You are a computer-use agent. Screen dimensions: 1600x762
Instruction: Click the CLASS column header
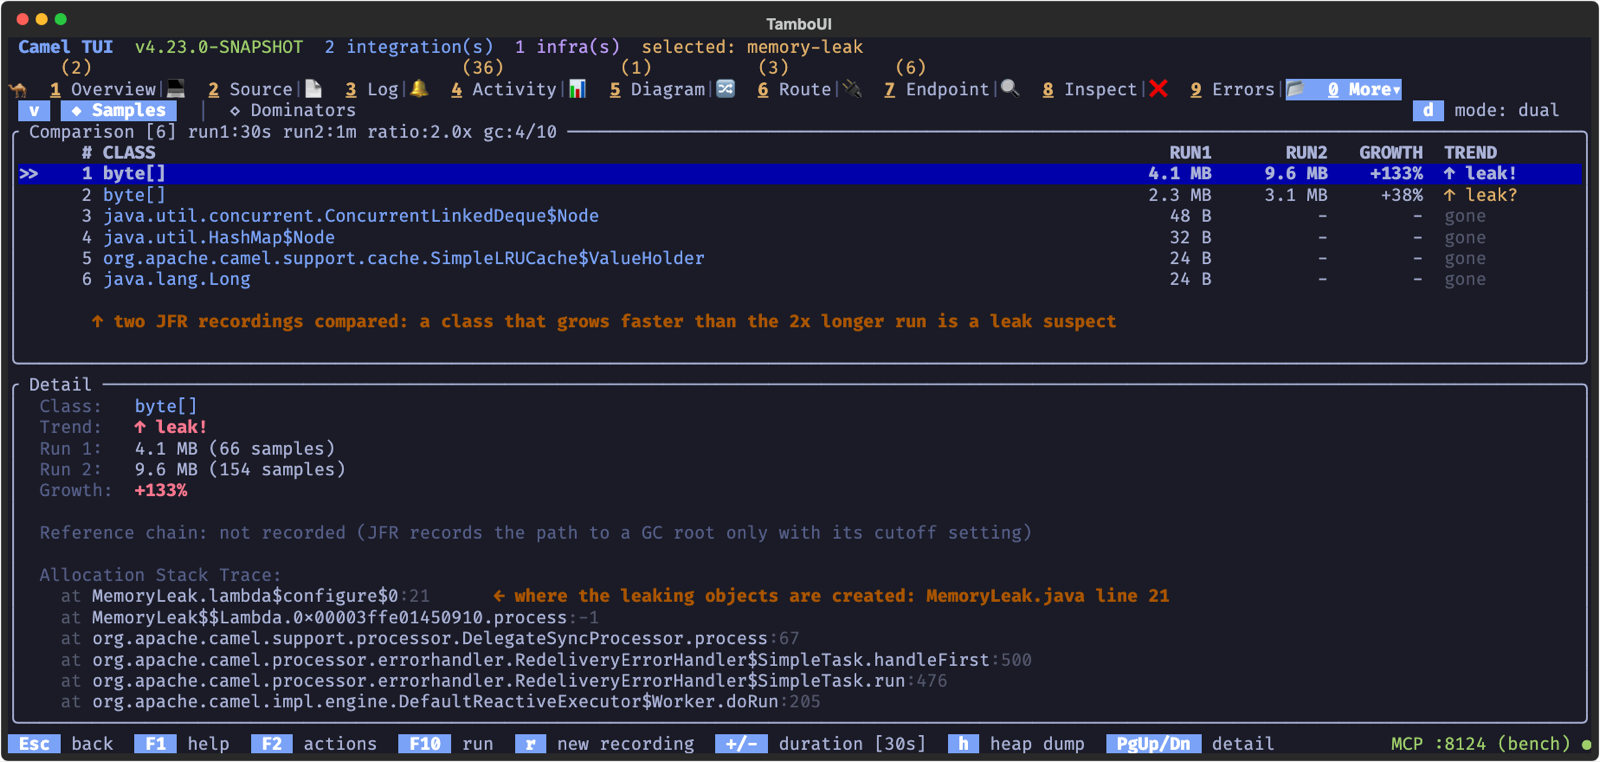129,152
